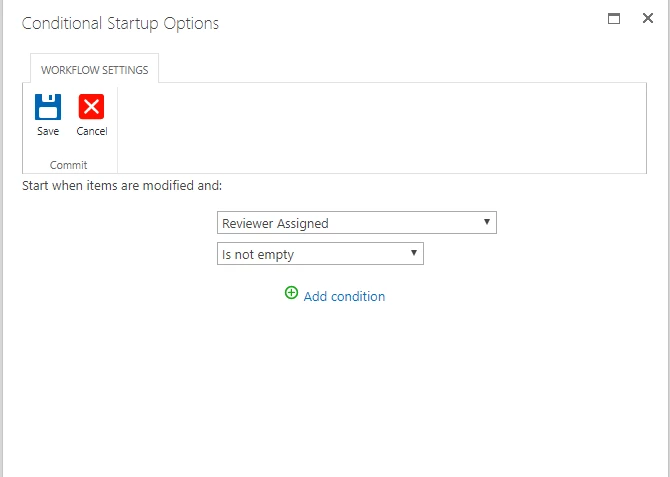Click the Commit group label

pos(68,165)
